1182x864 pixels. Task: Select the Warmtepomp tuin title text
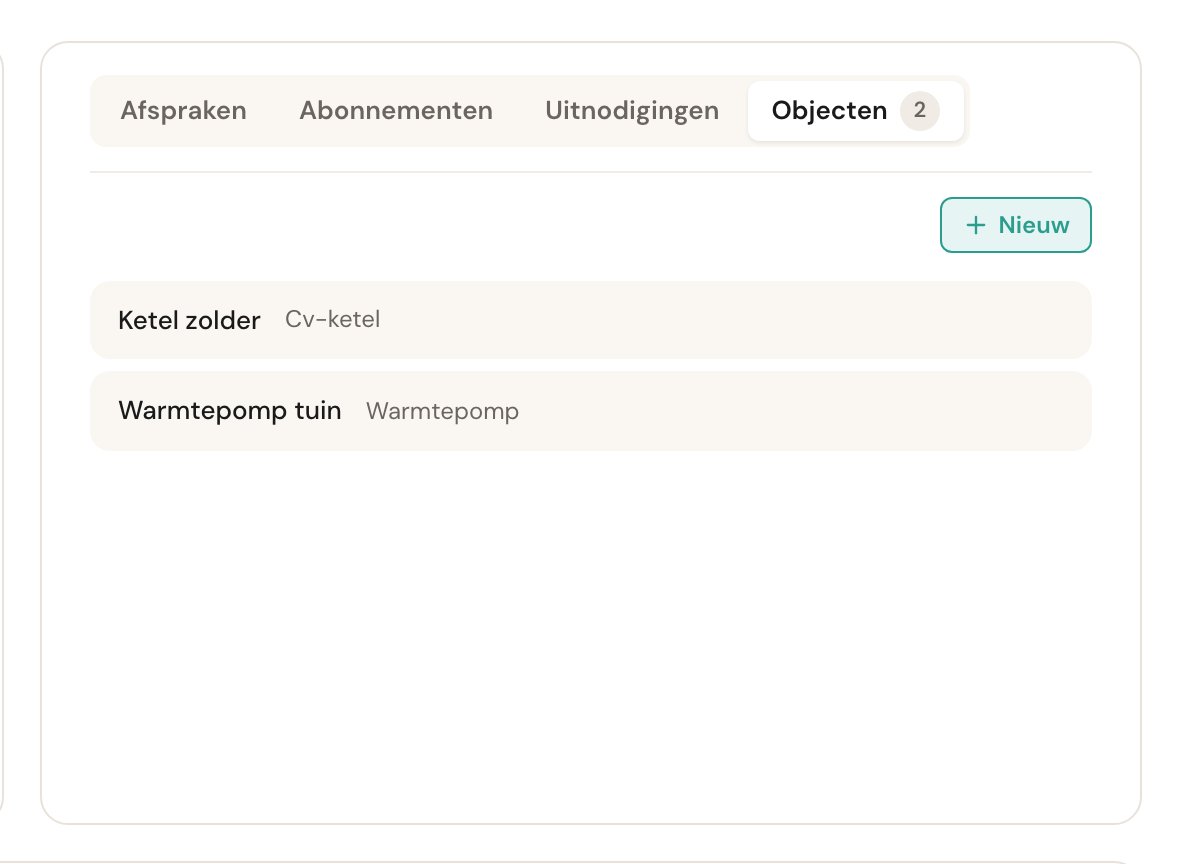tap(230, 411)
